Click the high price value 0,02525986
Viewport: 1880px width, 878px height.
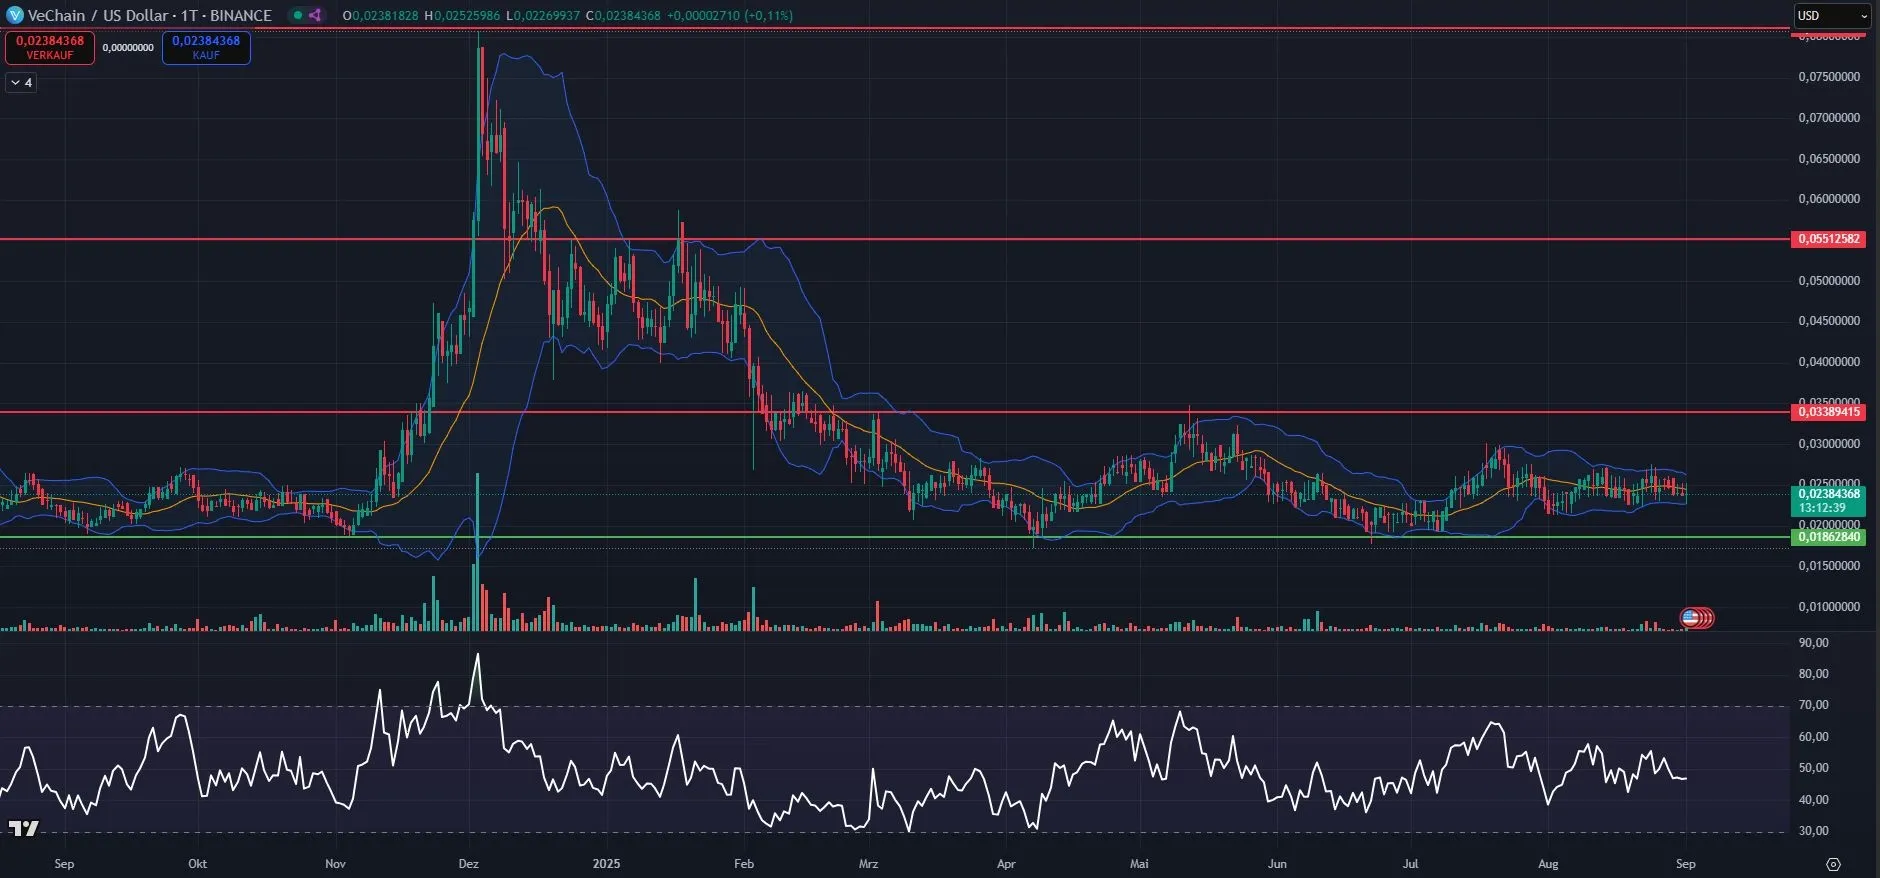(467, 16)
